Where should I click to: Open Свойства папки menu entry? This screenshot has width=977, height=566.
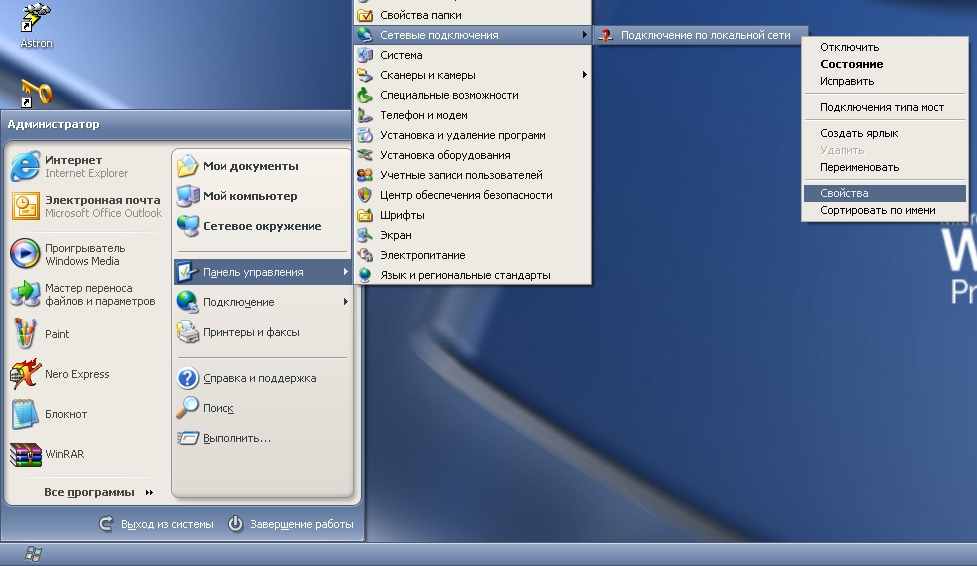pyautogui.click(x=472, y=15)
